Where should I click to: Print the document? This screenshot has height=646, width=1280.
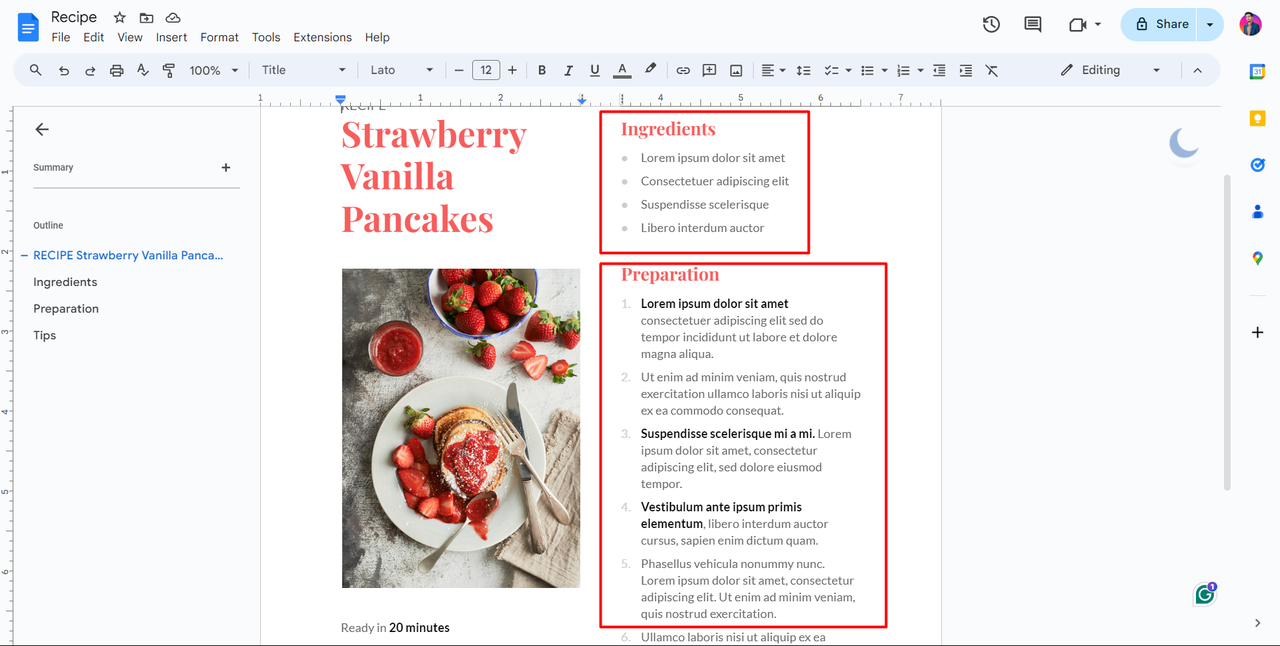pyautogui.click(x=117, y=70)
